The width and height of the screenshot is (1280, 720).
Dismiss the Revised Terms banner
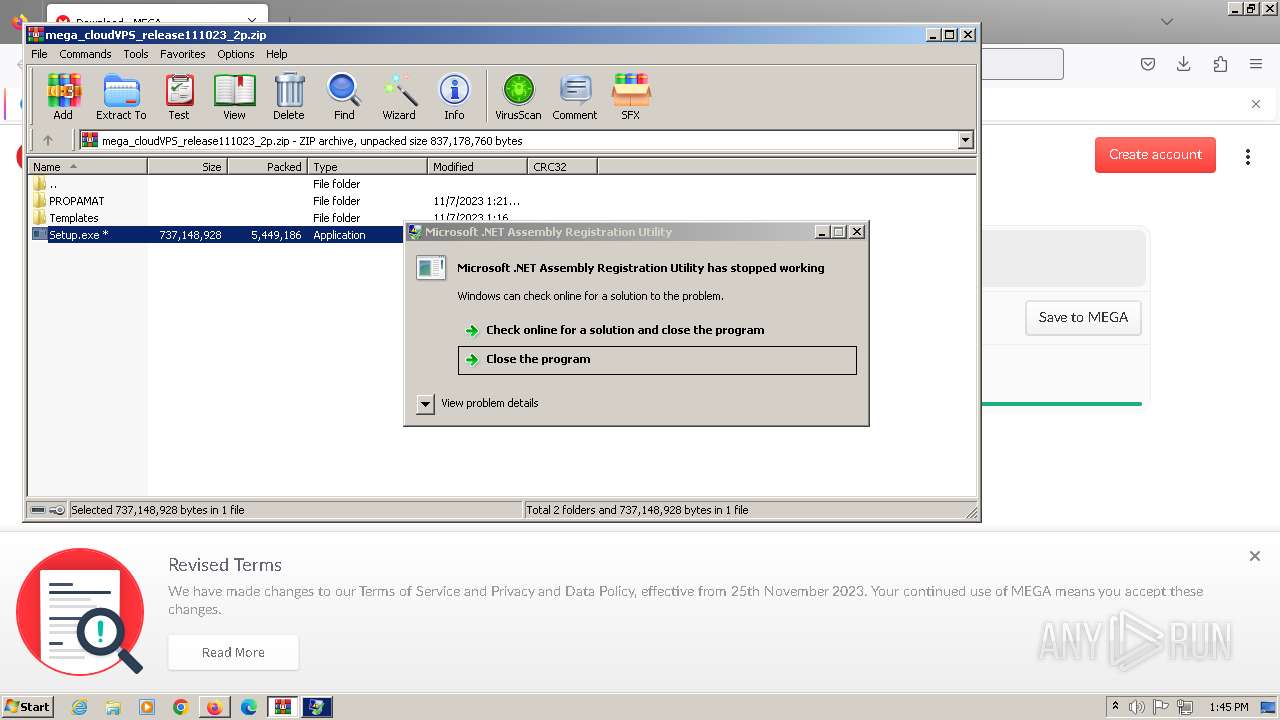pyautogui.click(x=1254, y=556)
